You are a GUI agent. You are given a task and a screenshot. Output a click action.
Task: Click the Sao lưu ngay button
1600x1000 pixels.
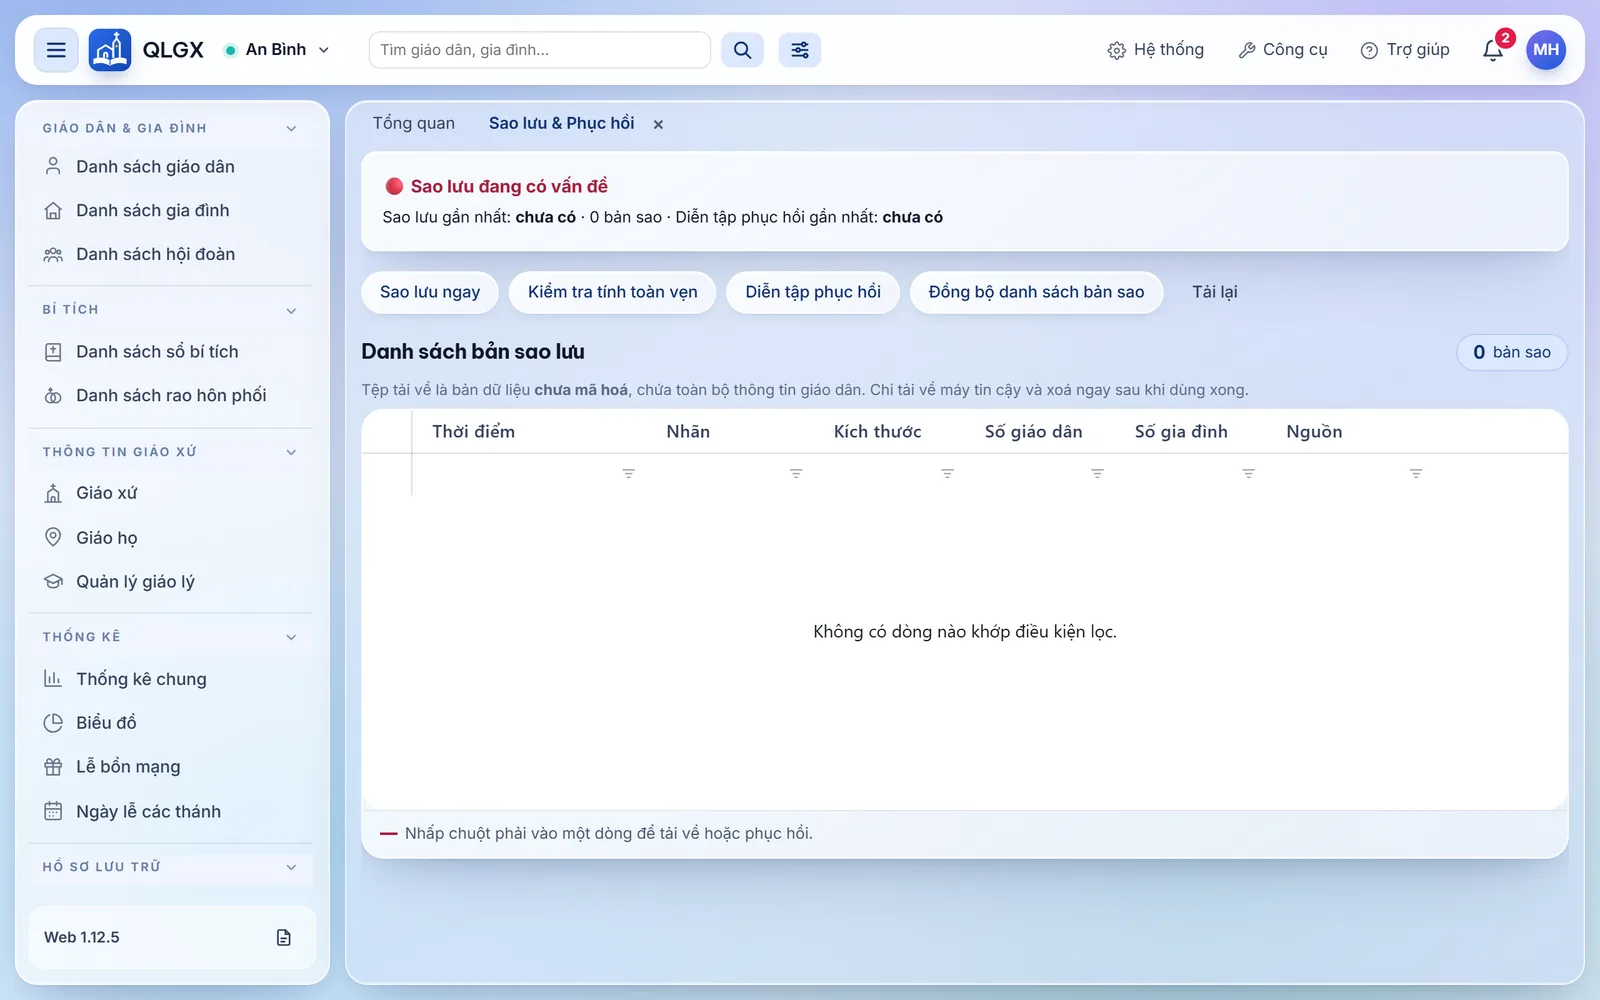tap(430, 292)
